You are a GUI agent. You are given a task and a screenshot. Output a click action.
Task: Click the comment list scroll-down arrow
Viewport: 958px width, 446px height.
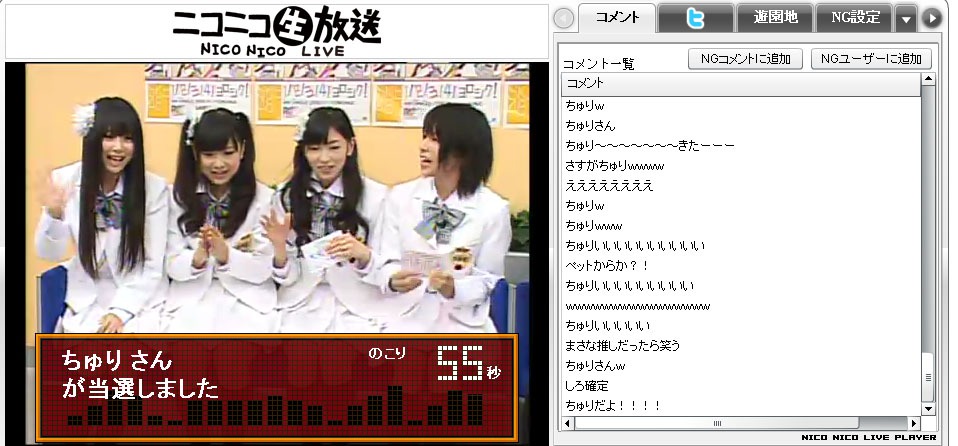(927, 407)
